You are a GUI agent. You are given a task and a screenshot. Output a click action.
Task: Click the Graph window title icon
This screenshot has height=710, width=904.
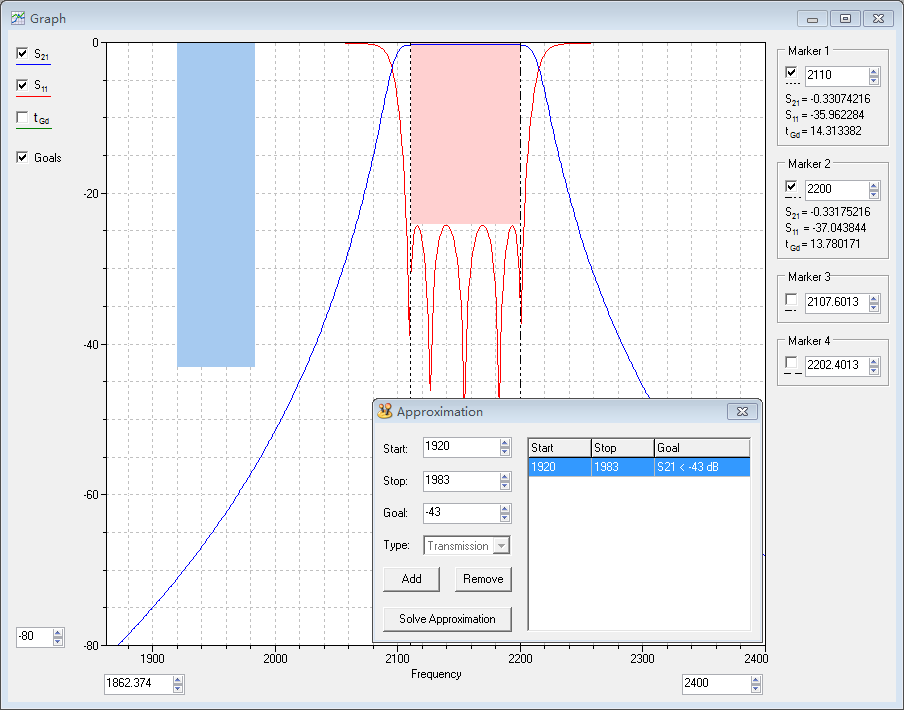[x=17, y=18]
